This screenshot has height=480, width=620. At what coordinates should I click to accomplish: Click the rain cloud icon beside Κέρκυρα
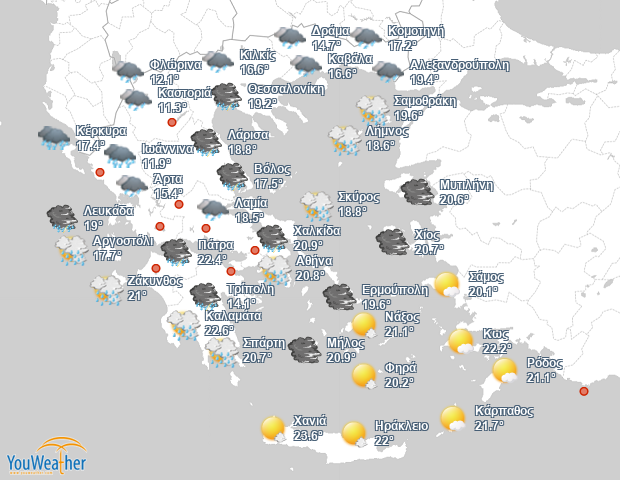click(x=53, y=137)
